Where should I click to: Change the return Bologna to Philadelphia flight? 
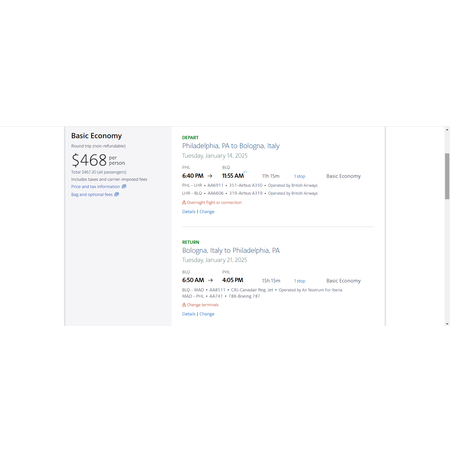(x=207, y=314)
